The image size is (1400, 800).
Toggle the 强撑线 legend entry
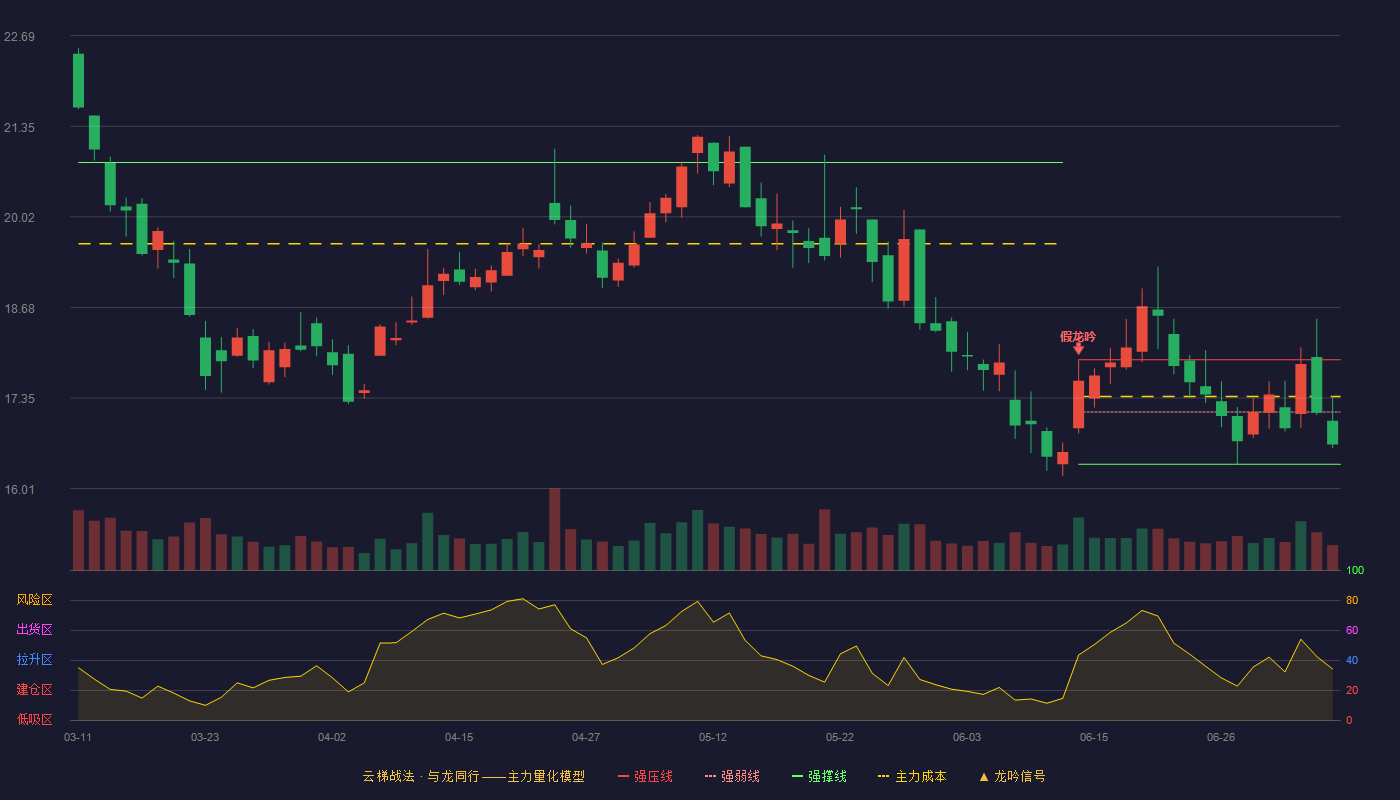[x=819, y=776]
